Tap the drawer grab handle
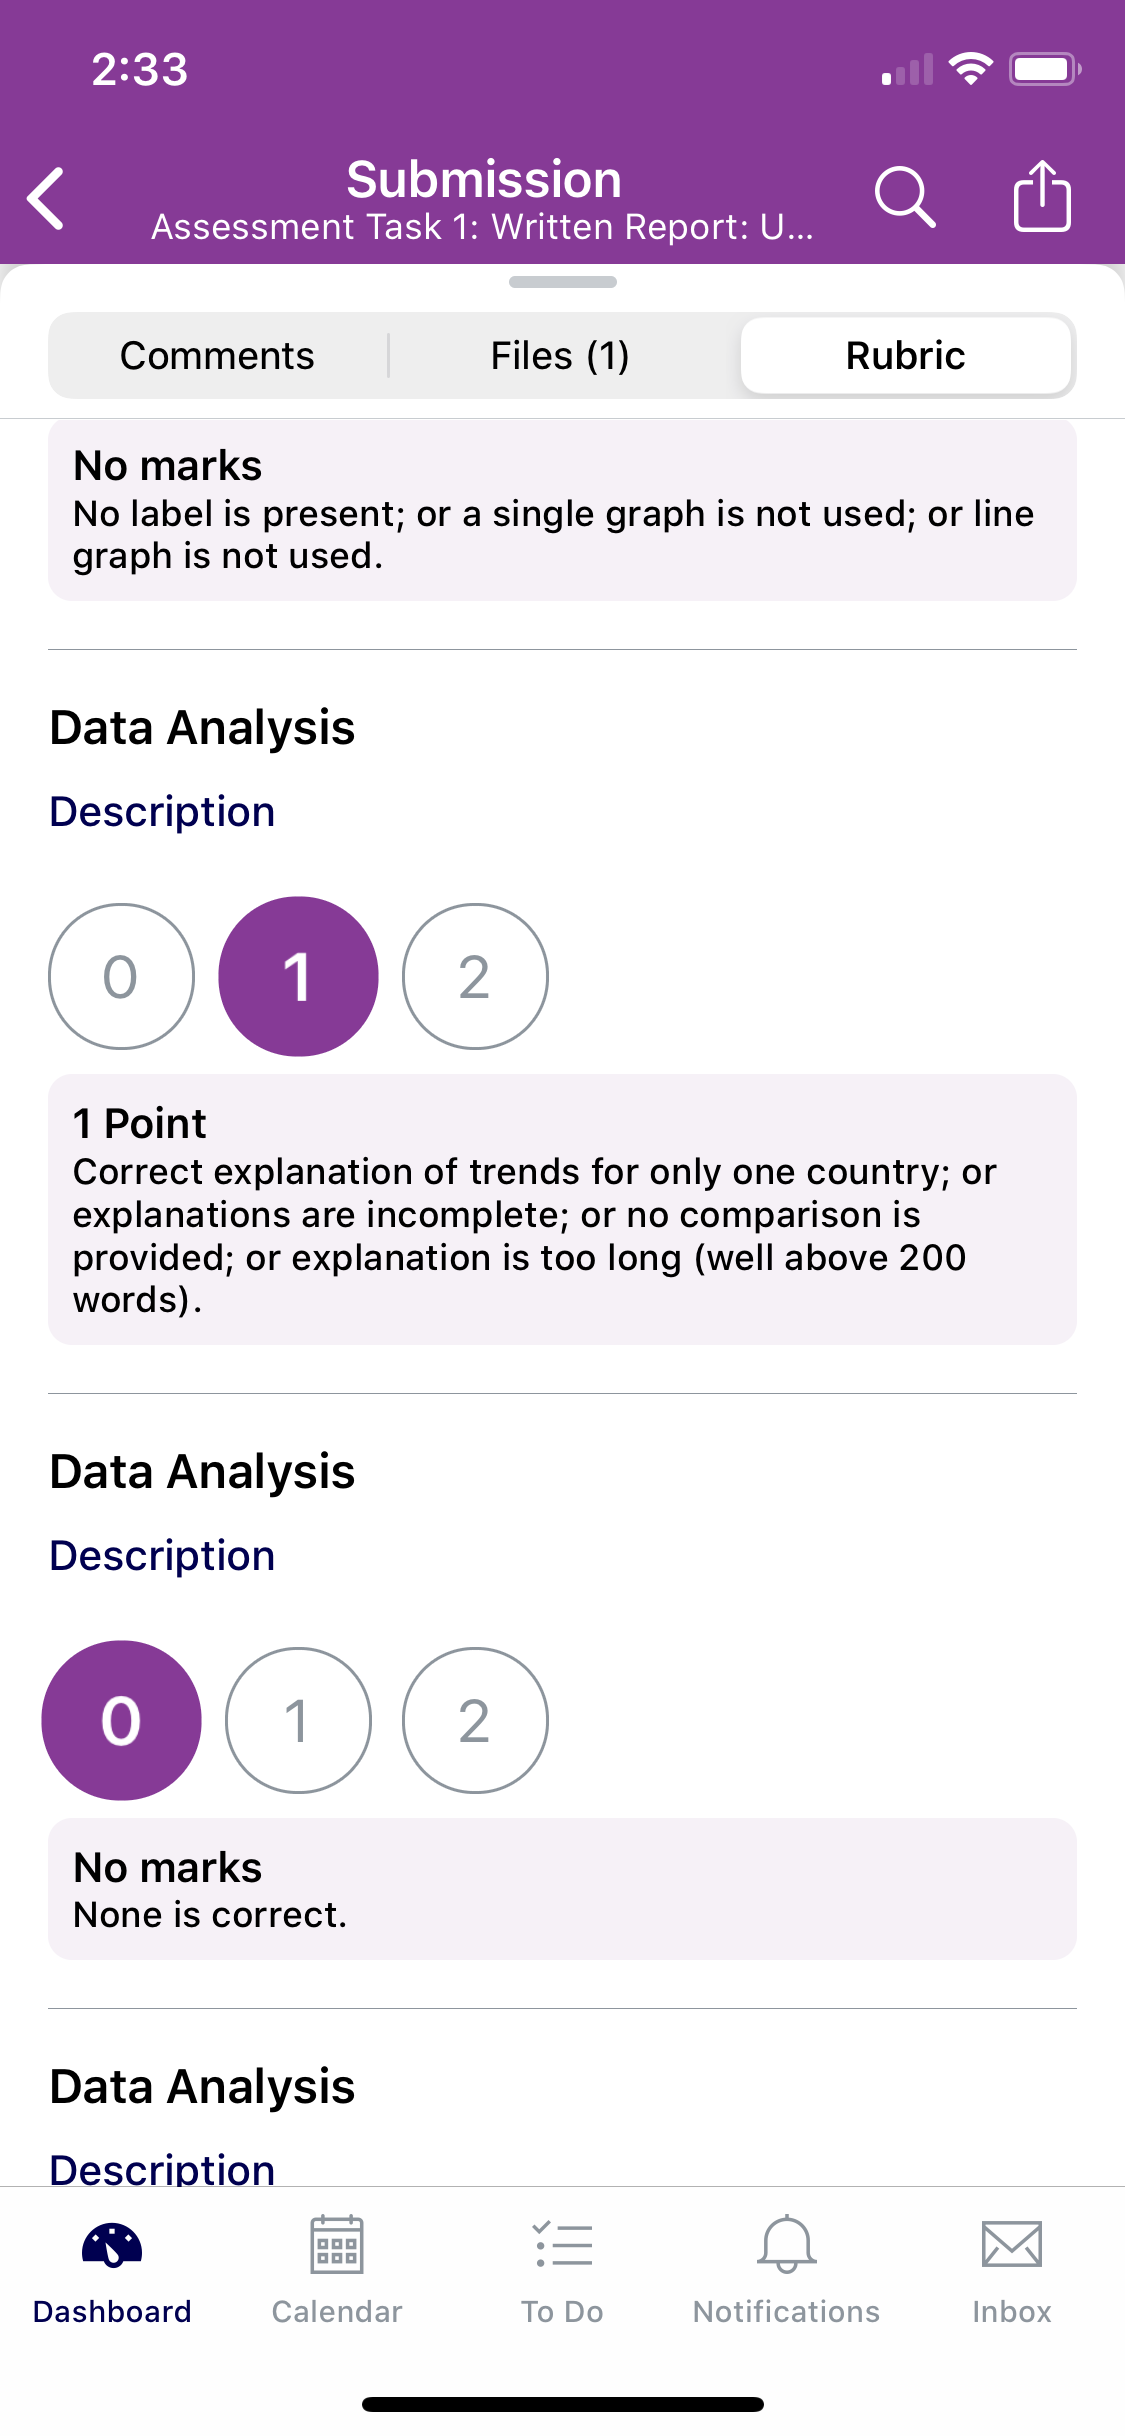The width and height of the screenshot is (1125, 2436). [x=562, y=282]
